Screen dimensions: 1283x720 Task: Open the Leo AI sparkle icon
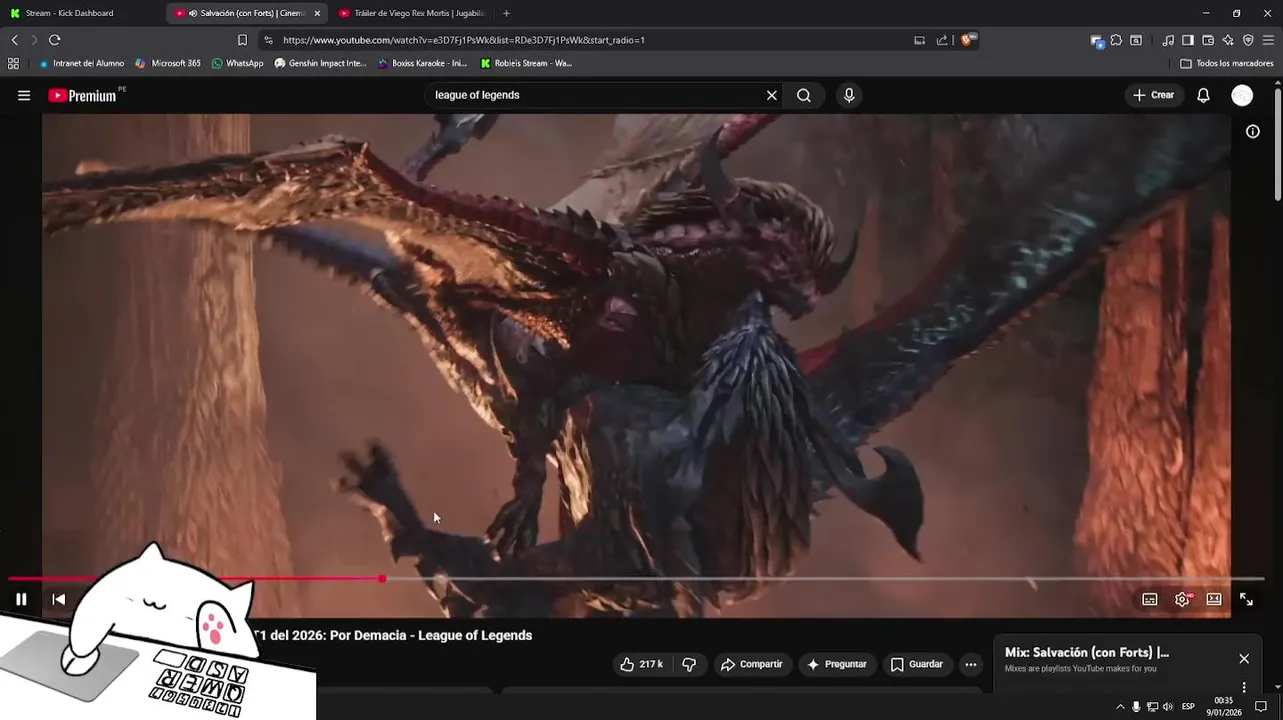[x=1228, y=40]
